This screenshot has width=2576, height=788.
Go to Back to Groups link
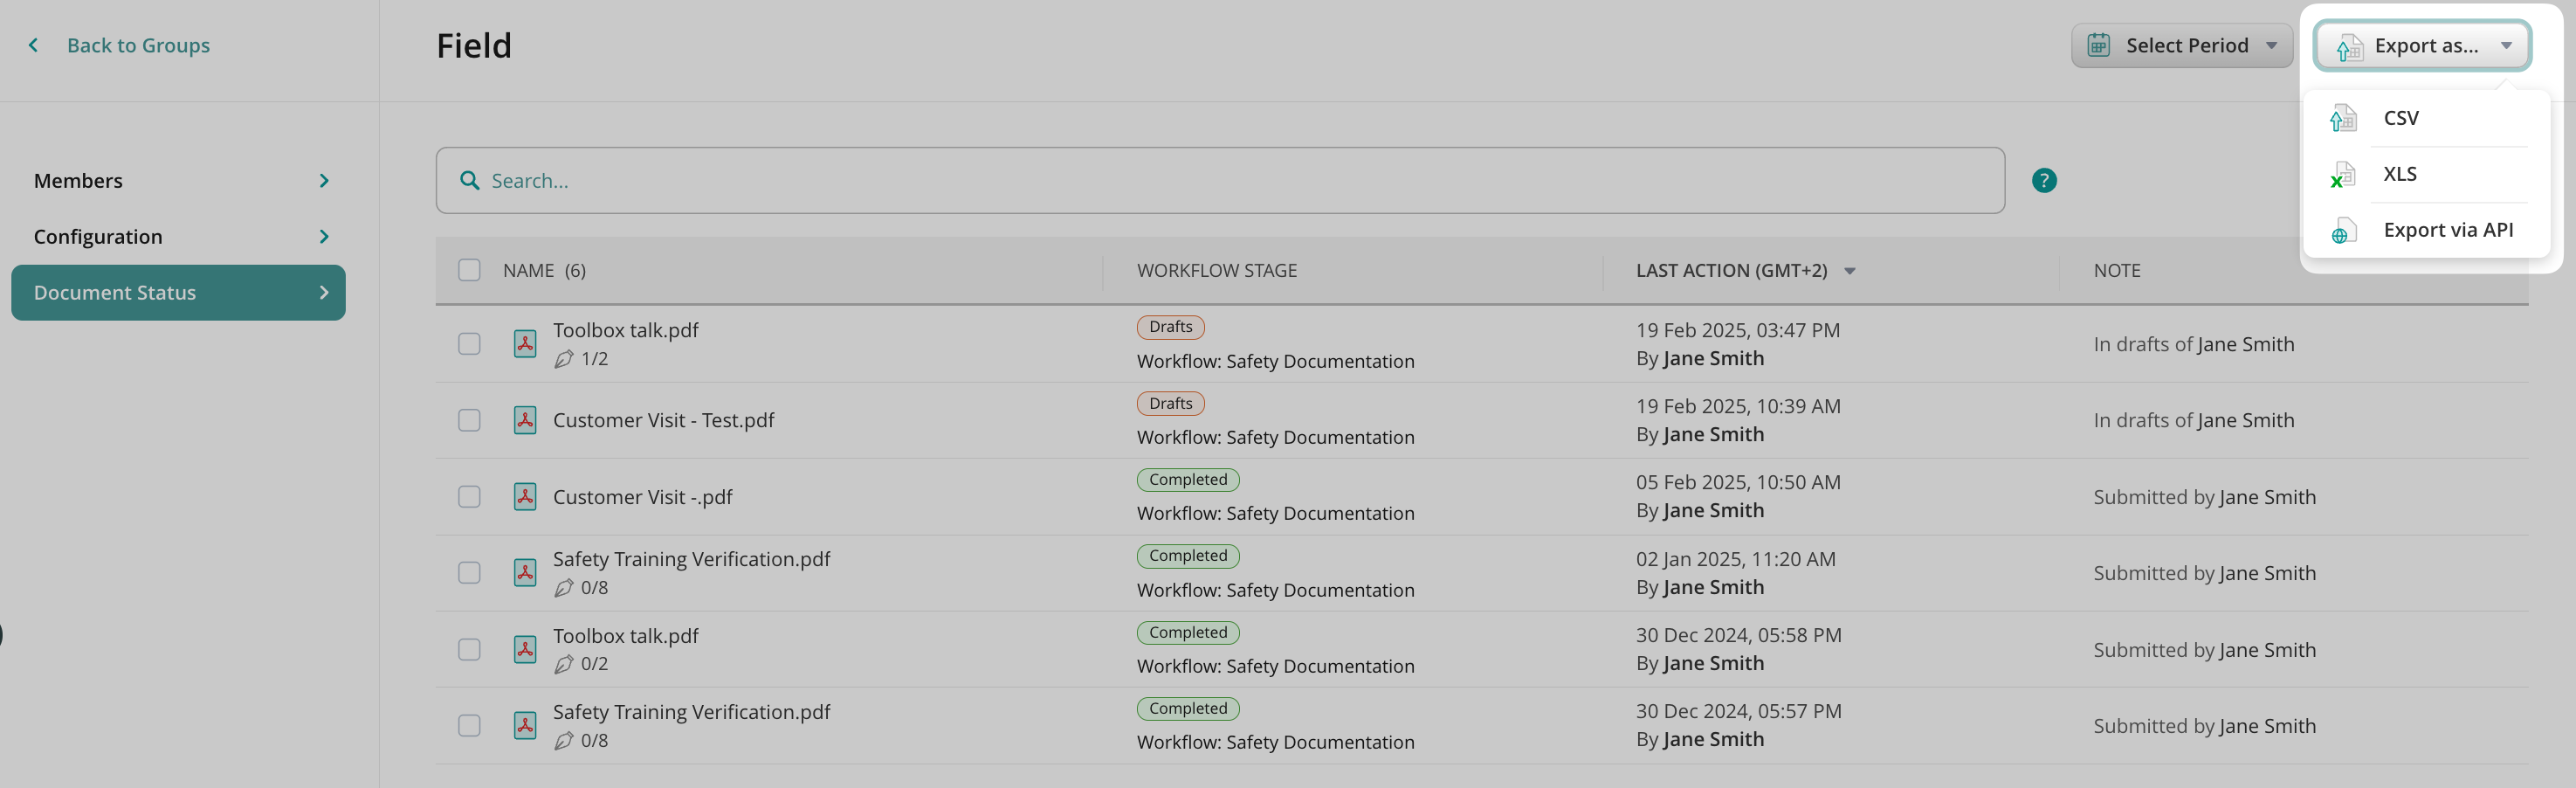tap(138, 46)
